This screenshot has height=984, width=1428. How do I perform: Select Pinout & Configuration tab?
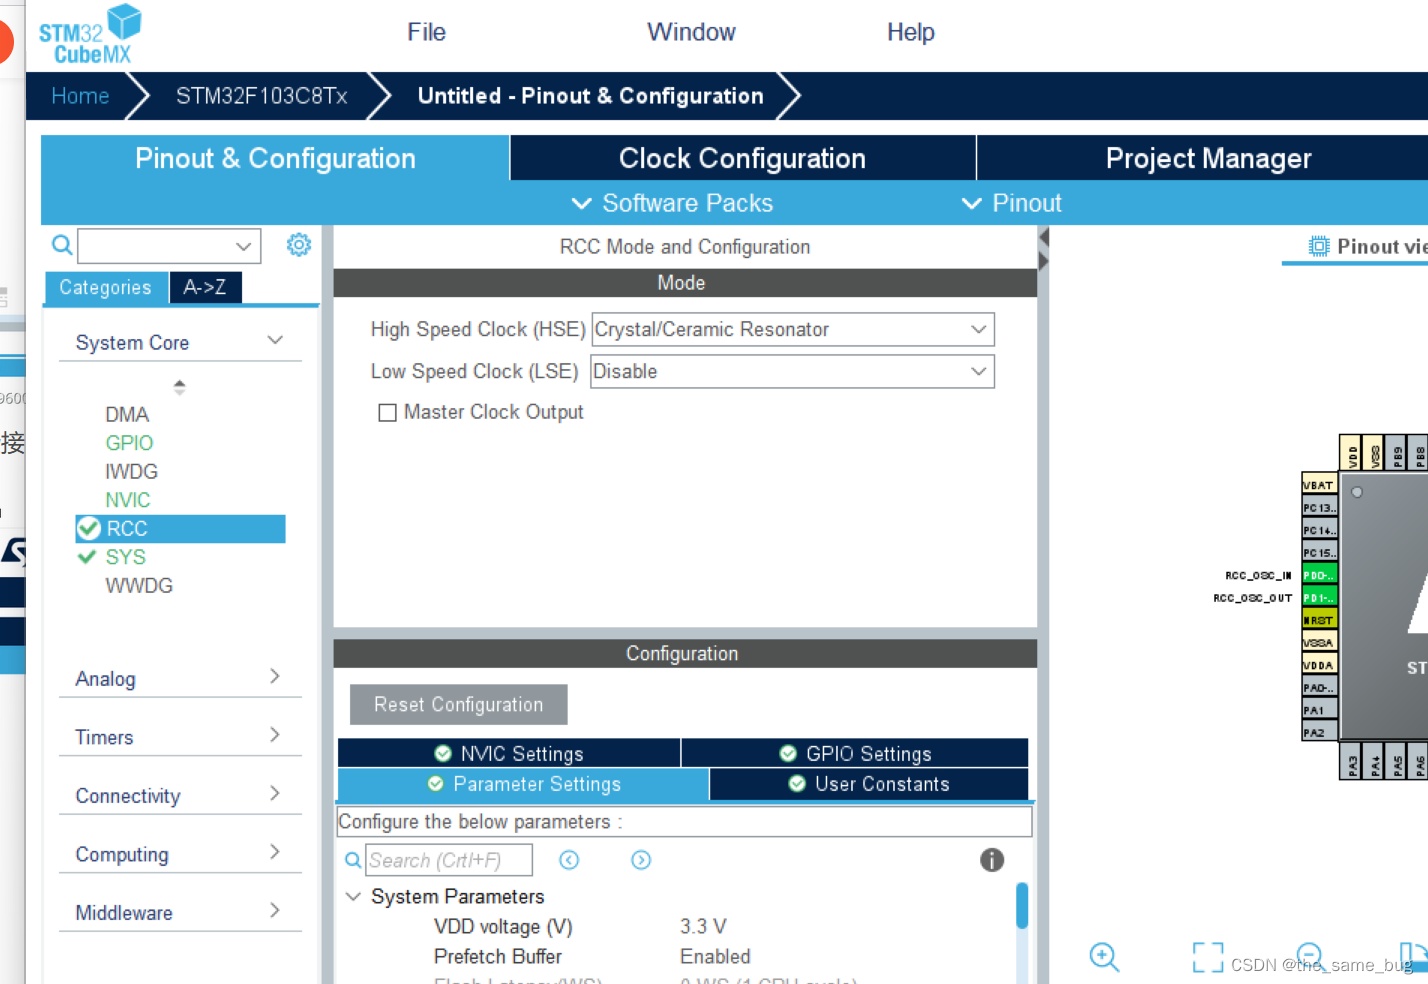pos(275,158)
